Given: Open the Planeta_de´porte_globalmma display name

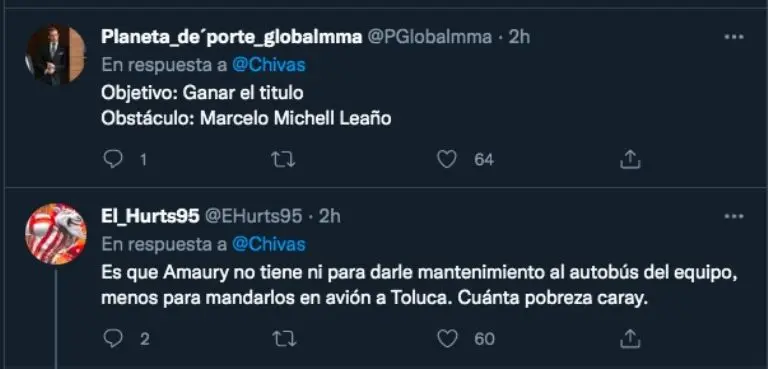Looking at the screenshot, I should click(232, 37).
